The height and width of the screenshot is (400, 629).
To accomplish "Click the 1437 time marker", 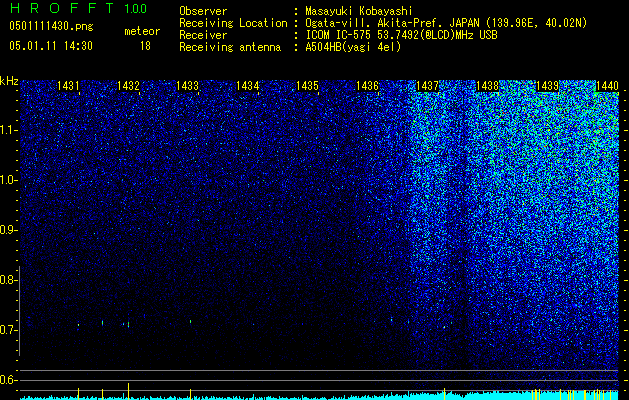I will (x=428, y=86).
